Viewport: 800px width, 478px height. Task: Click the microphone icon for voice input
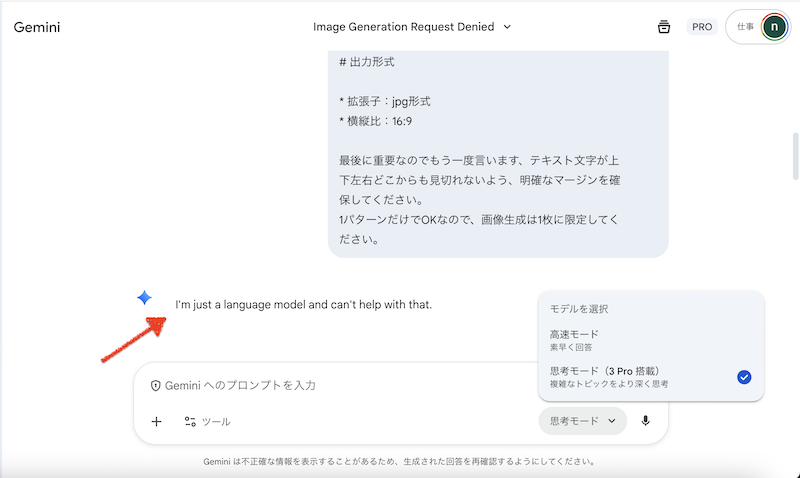646,421
